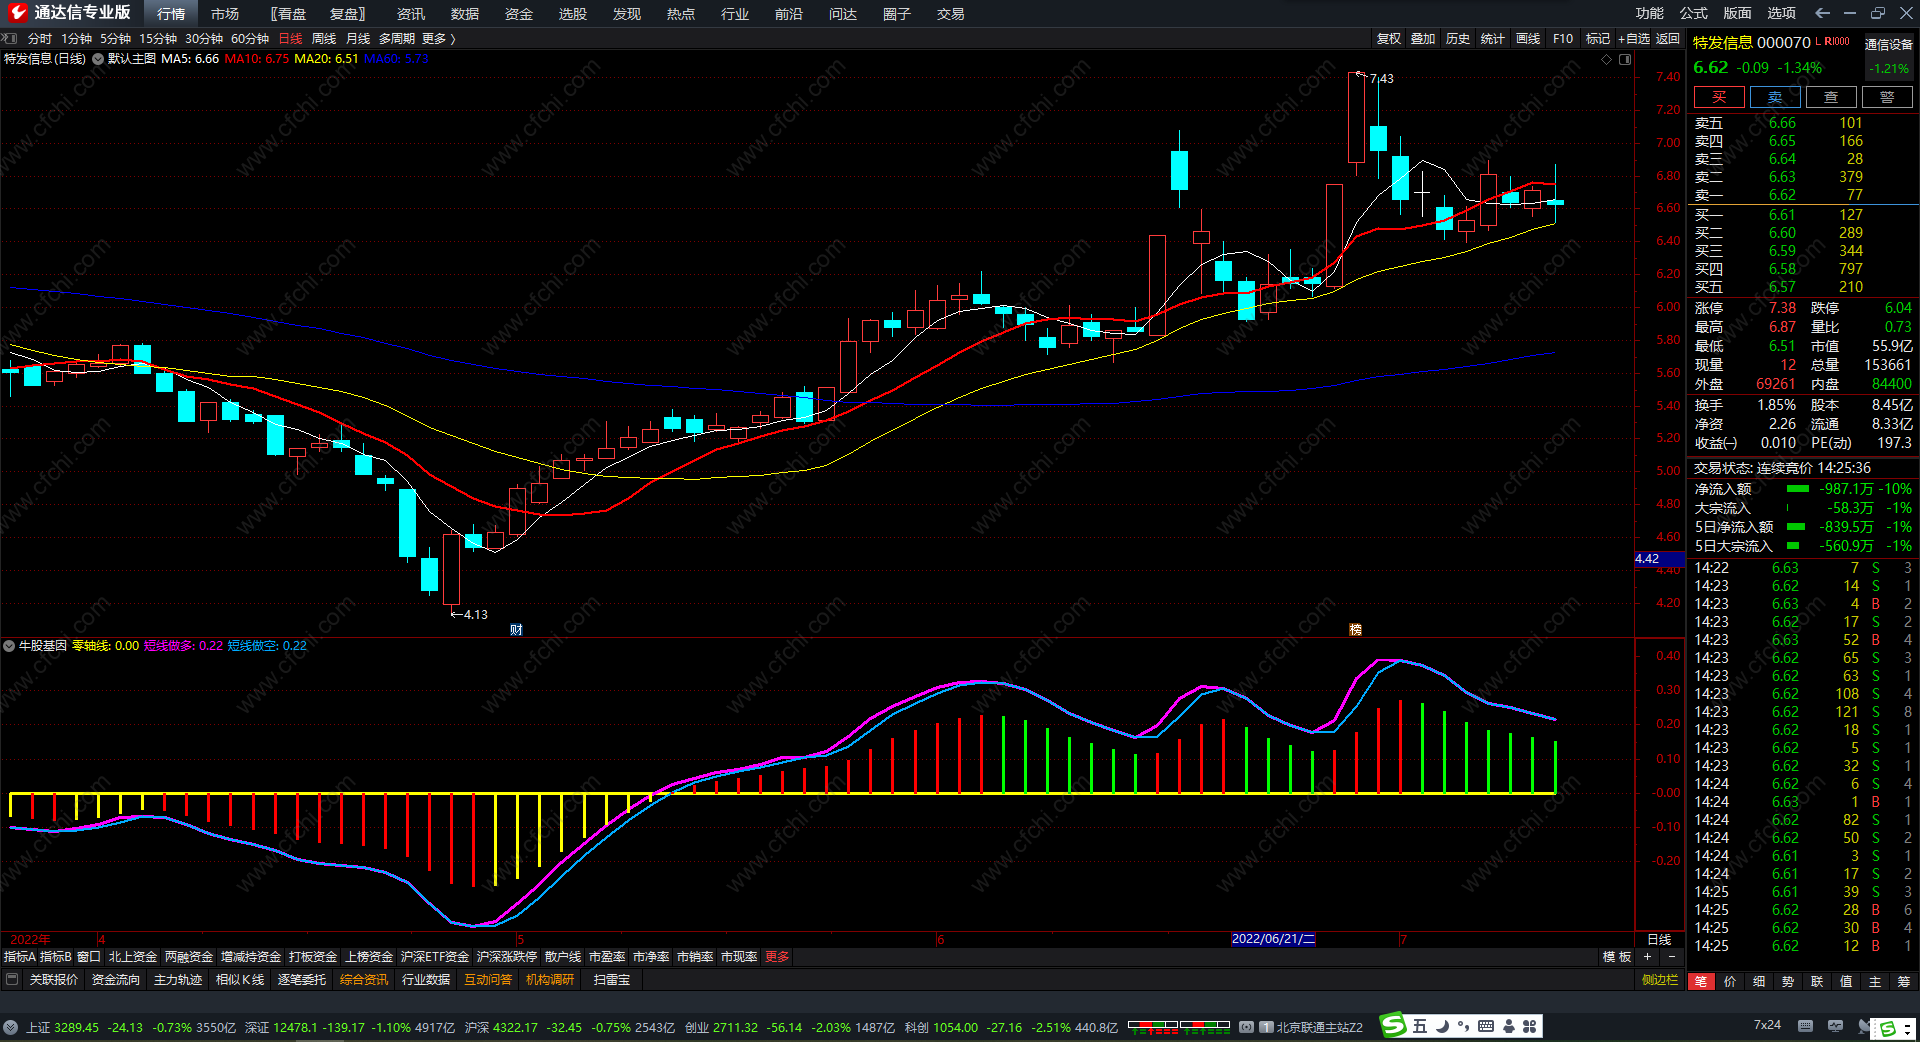
Task: Expand 默认主图 indicator settings dropdown
Action: pos(98,59)
